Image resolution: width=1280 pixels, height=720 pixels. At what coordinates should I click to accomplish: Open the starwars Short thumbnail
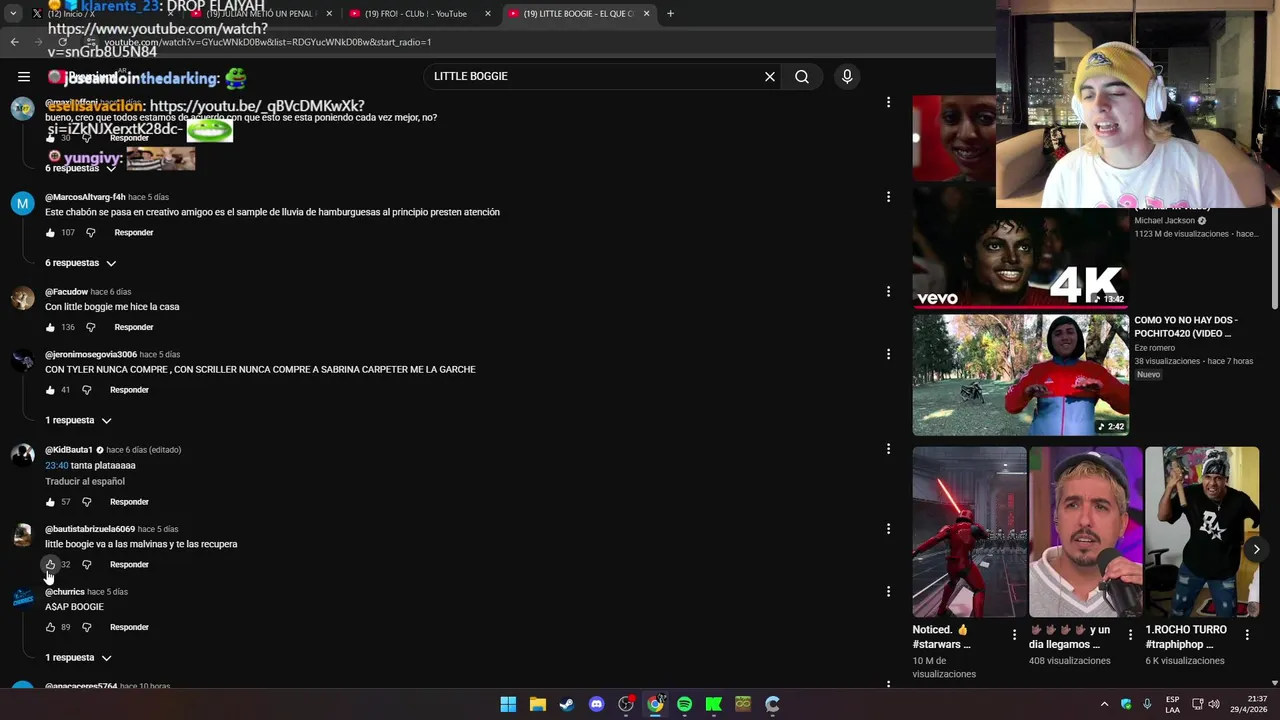click(969, 532)
